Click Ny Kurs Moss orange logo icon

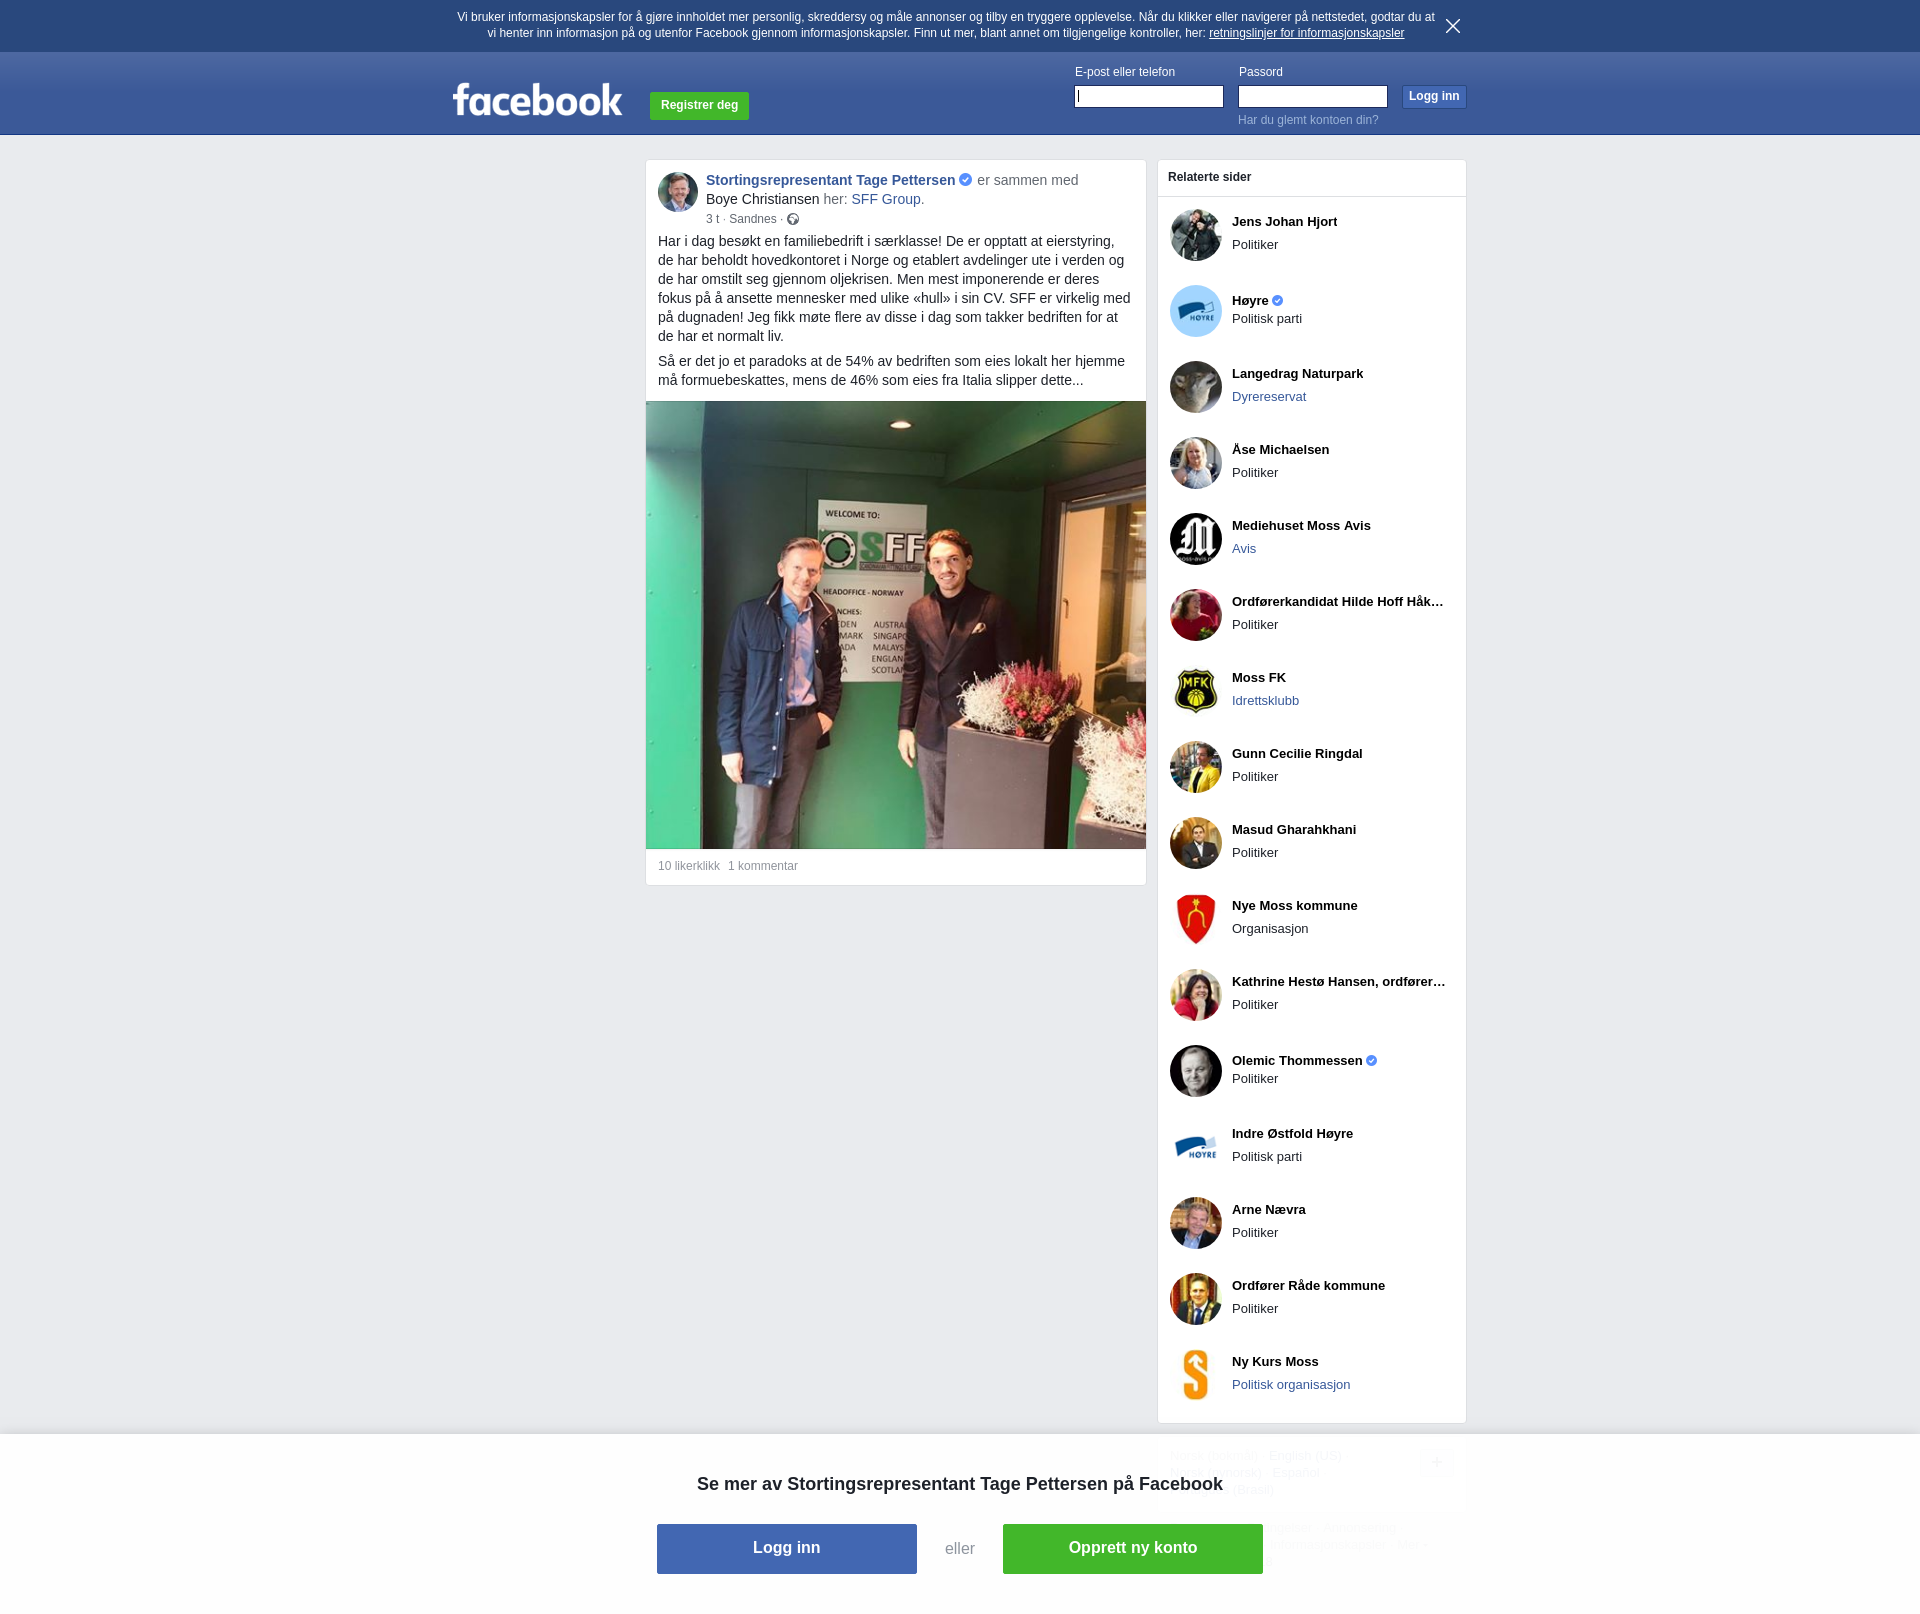pyautogui.click(x=1196, y=1375)
